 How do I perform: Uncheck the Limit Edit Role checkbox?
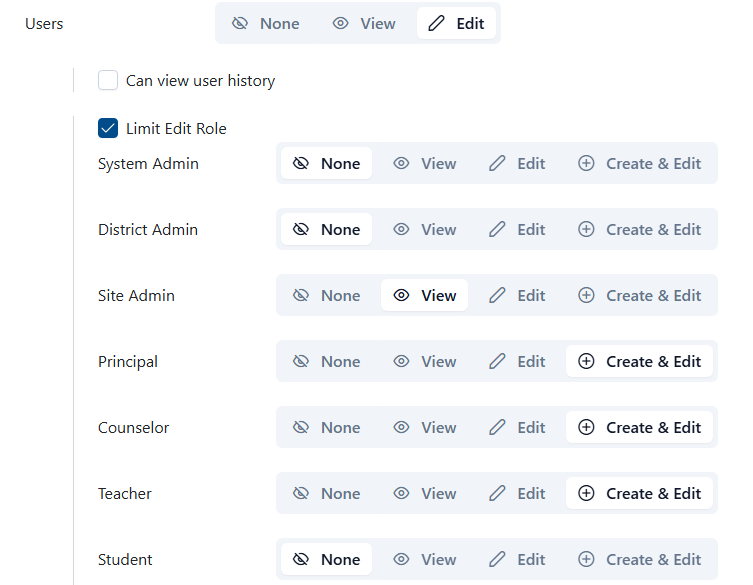[x=108, y=128]
